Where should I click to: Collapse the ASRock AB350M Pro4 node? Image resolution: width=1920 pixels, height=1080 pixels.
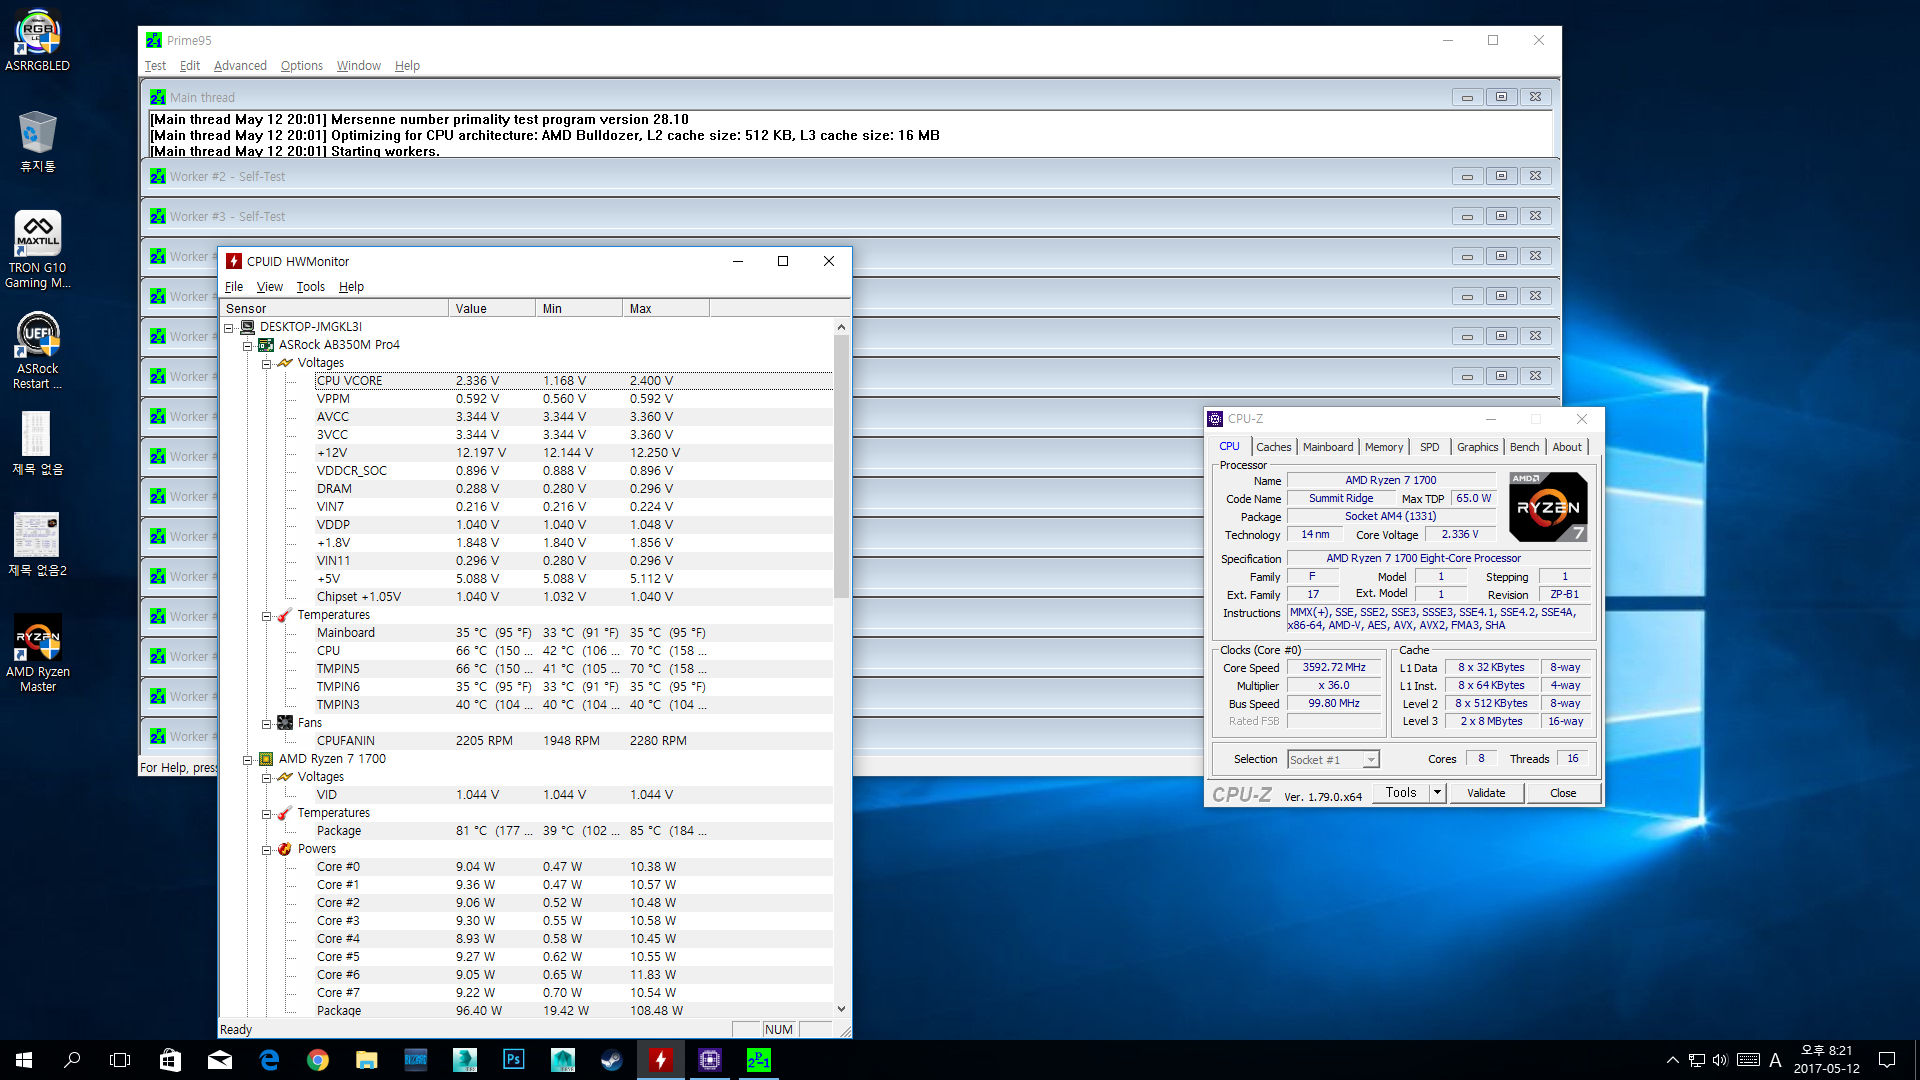(x=248, y=345)
